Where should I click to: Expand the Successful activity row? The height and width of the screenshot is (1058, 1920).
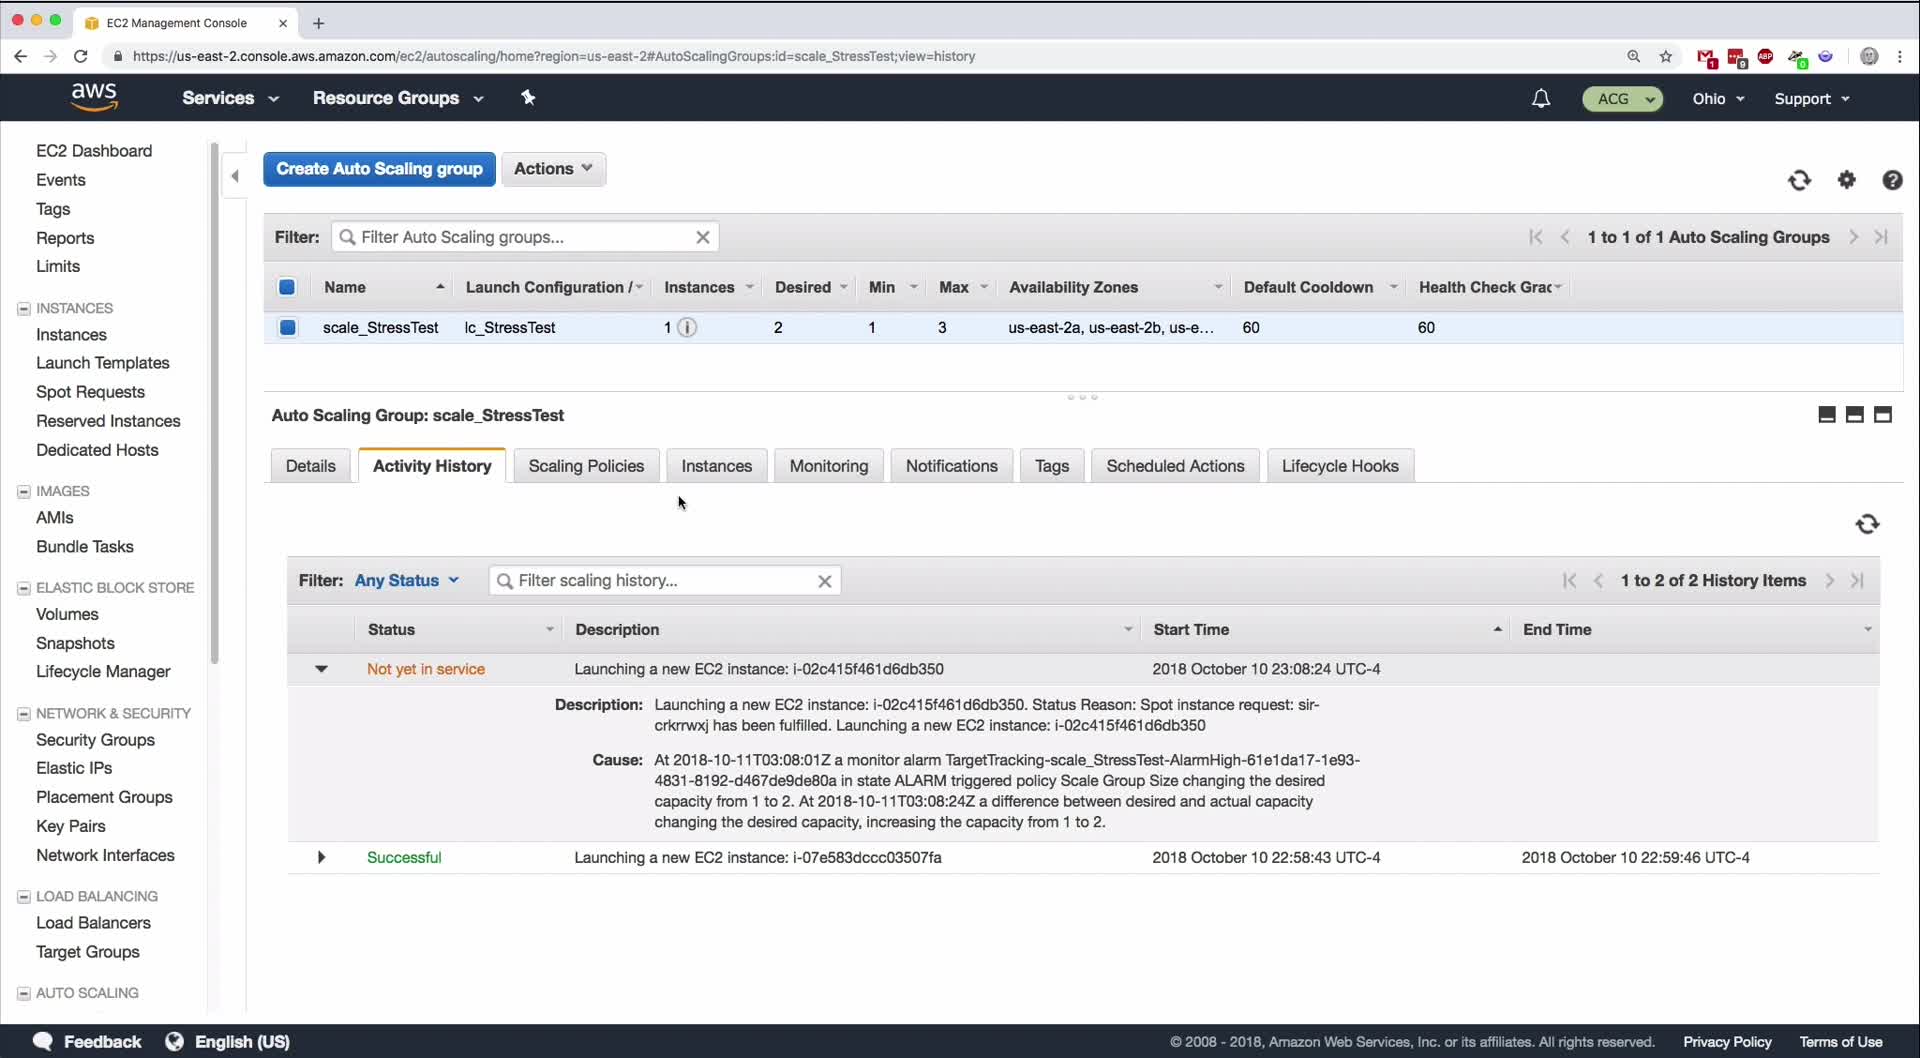pyautogui.click(x=321, y=857)
